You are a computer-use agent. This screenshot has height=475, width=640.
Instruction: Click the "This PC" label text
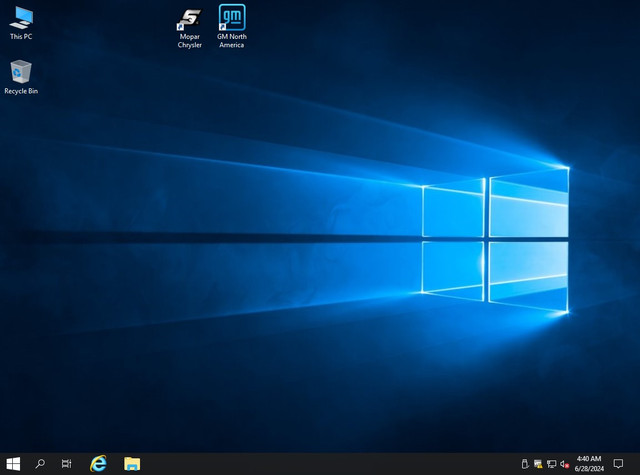coord(21,36)
